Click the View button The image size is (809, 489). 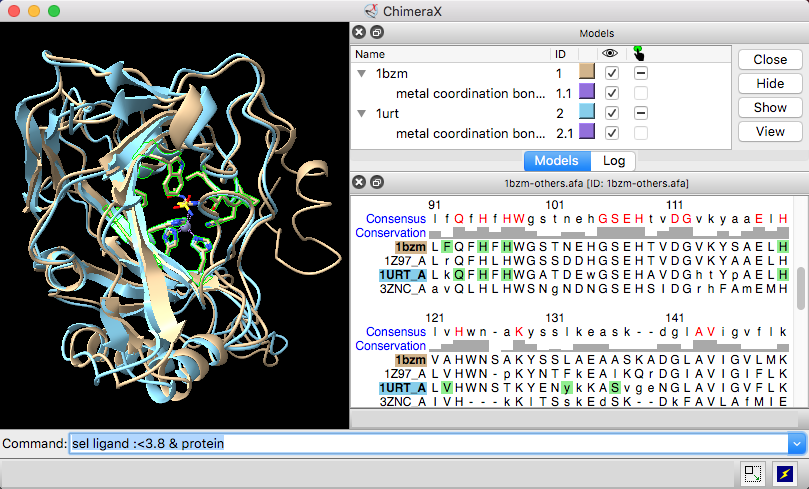point(770,132)
